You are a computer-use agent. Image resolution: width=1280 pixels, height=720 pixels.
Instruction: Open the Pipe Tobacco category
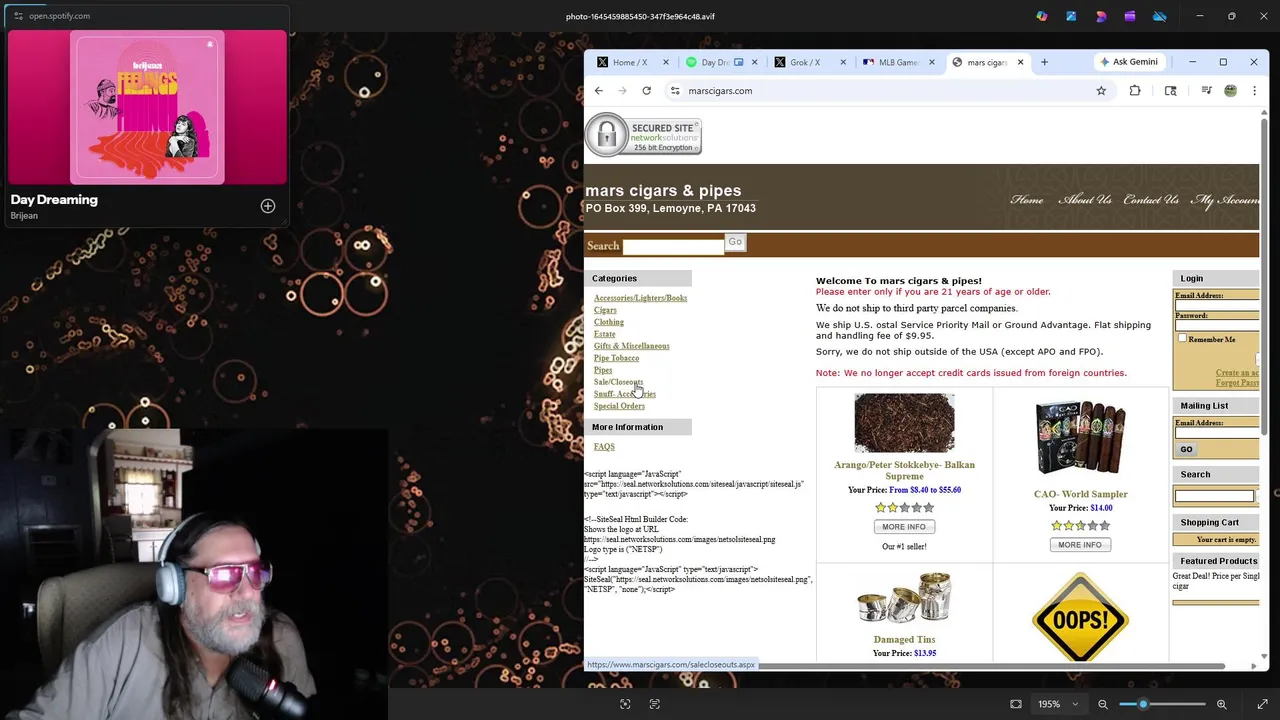pyautogui.click(x=616, y=358)
